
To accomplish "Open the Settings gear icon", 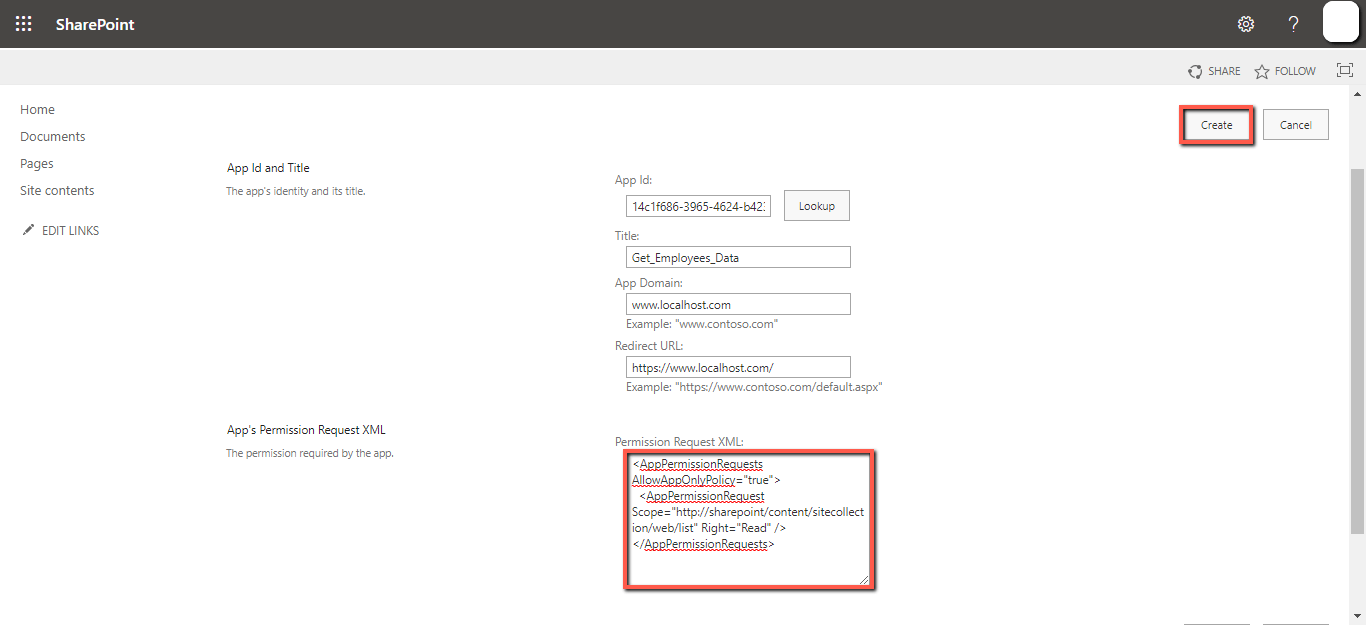I will click(x=1246, y=24).
